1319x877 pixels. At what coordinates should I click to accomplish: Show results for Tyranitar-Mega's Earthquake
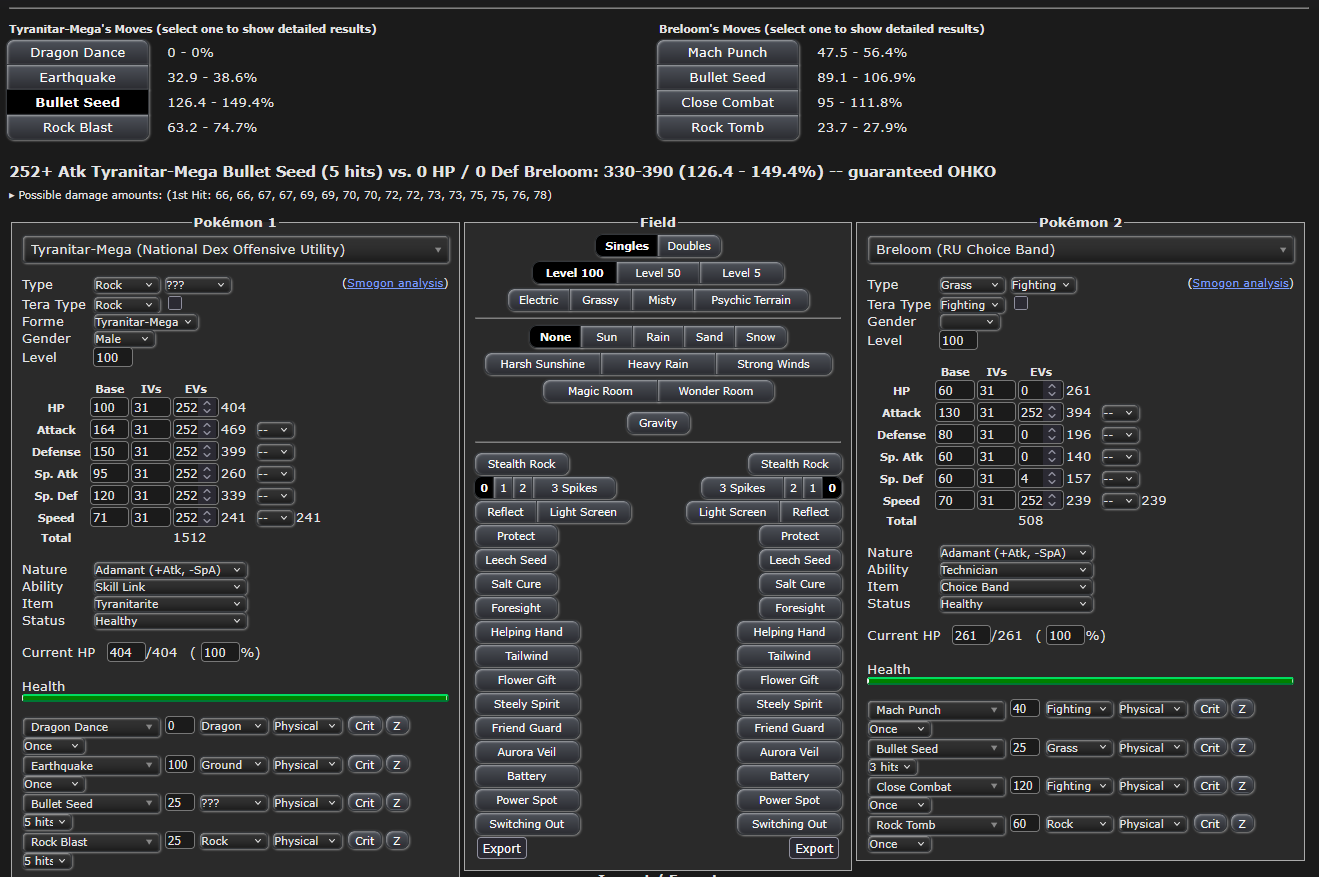tap(78, 78)
